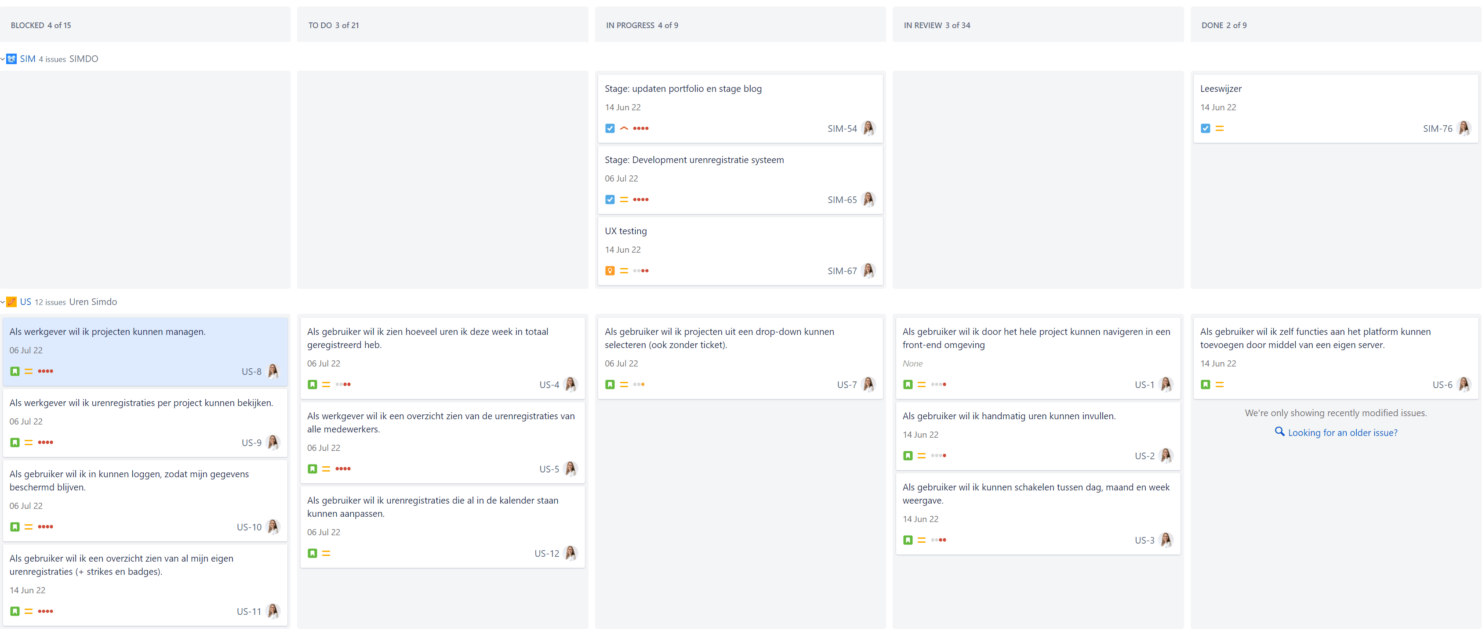Click the SIMDO project avatar icon
This screenshot has width=1482, height=635.
coord(13,58)
